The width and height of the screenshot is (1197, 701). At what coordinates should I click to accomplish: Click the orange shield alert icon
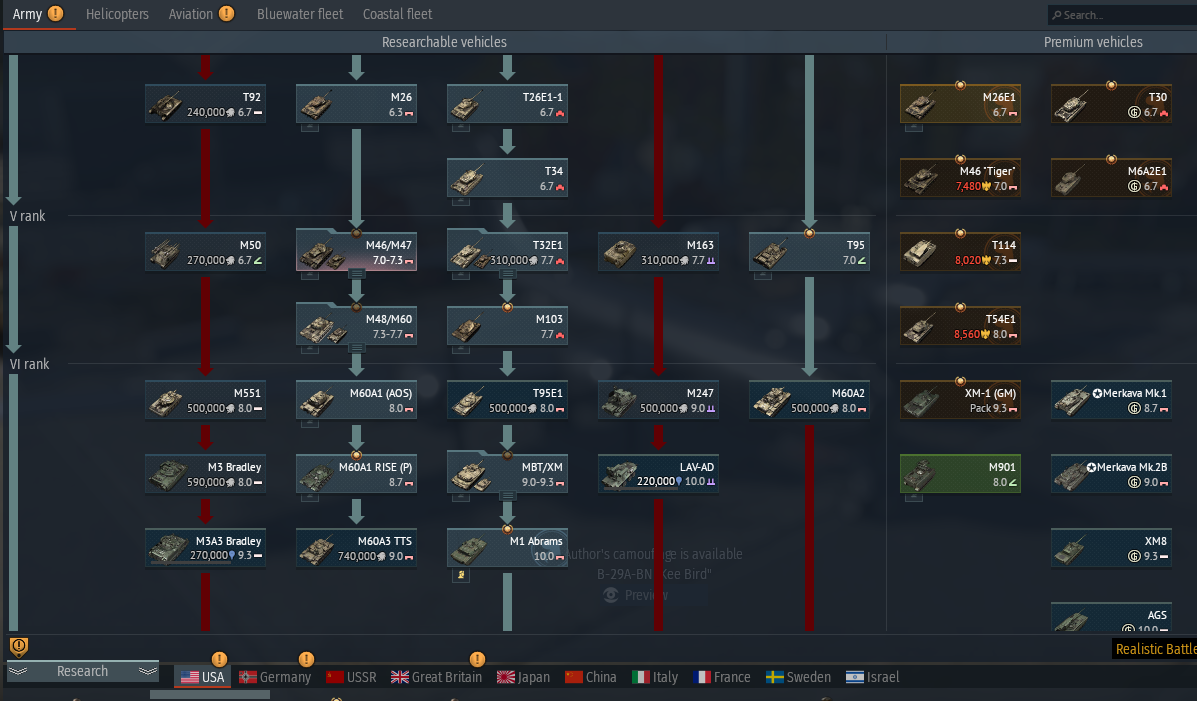[18, 647]
